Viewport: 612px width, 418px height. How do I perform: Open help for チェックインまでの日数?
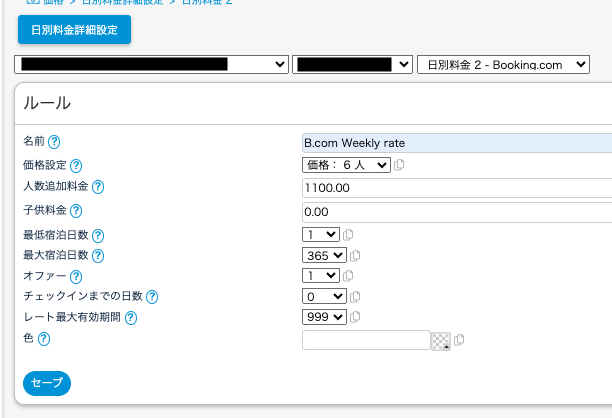[152, 297]
